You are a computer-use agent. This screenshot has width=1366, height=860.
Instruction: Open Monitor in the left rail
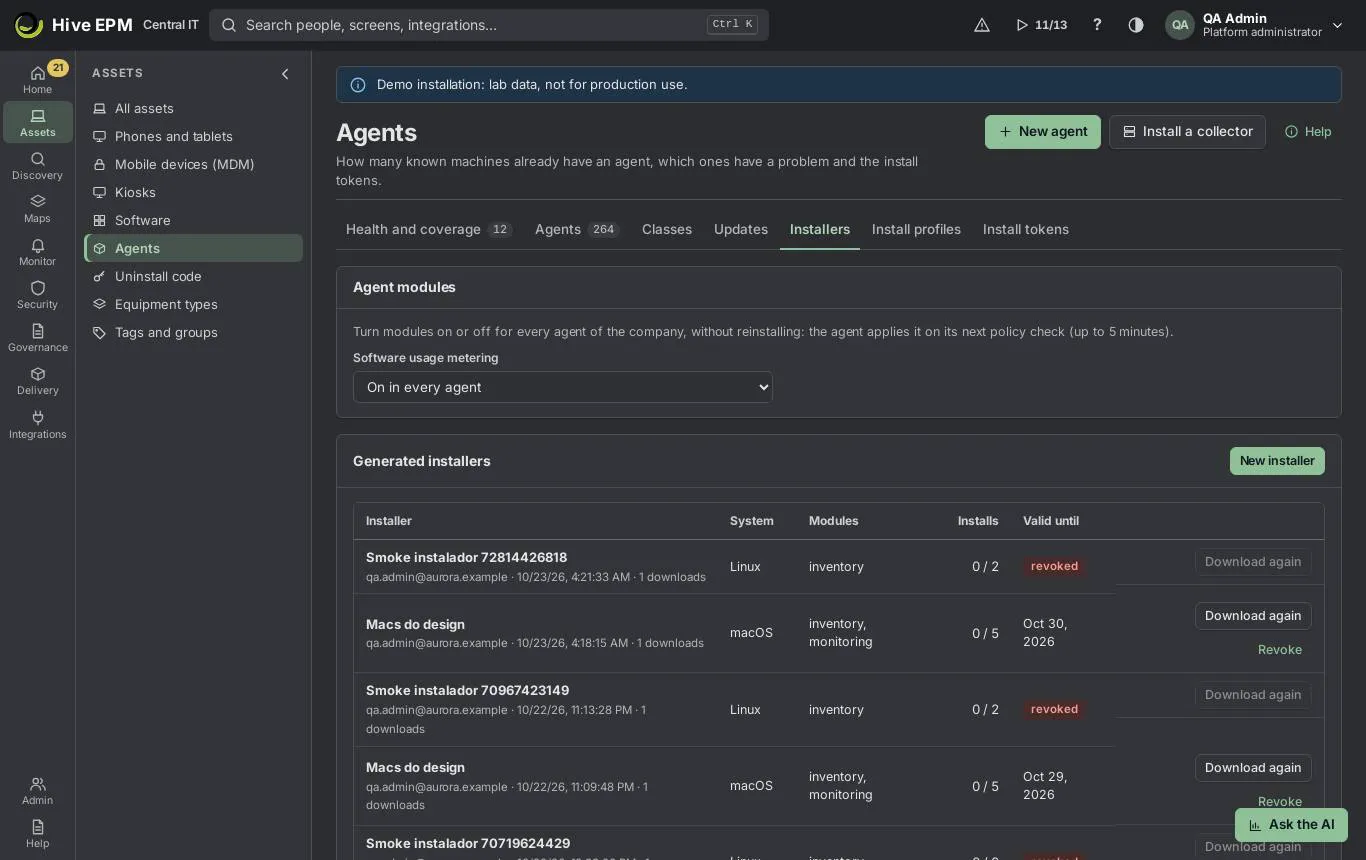pos(37,251)
